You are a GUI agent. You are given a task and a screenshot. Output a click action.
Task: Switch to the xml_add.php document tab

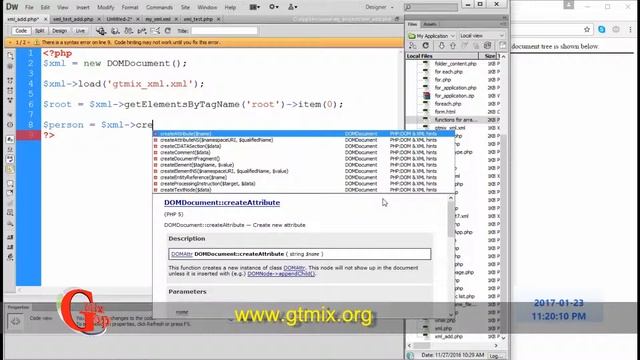(x=23, y=19)
